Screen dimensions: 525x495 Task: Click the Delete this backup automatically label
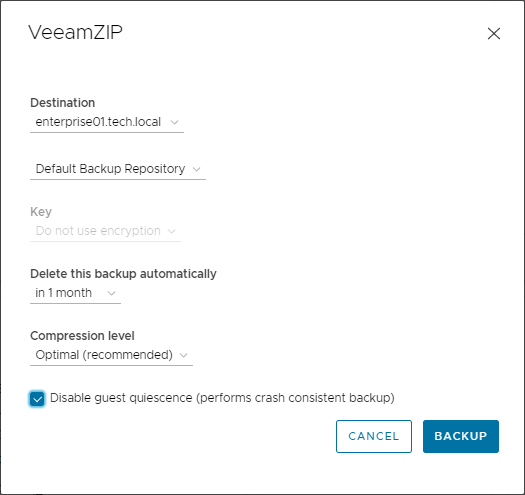(x=123, y=274)
